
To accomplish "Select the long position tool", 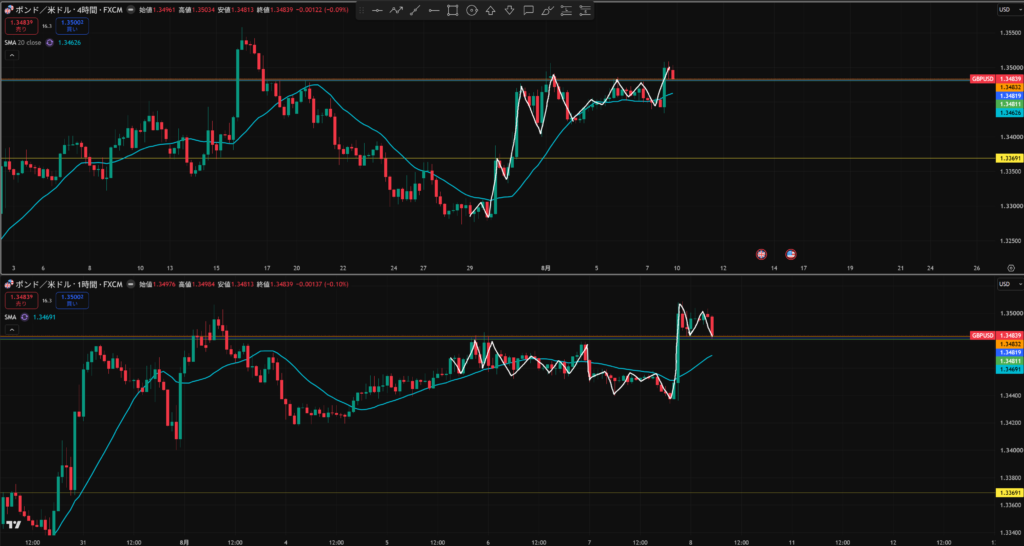I will click(x=566, y=10).
